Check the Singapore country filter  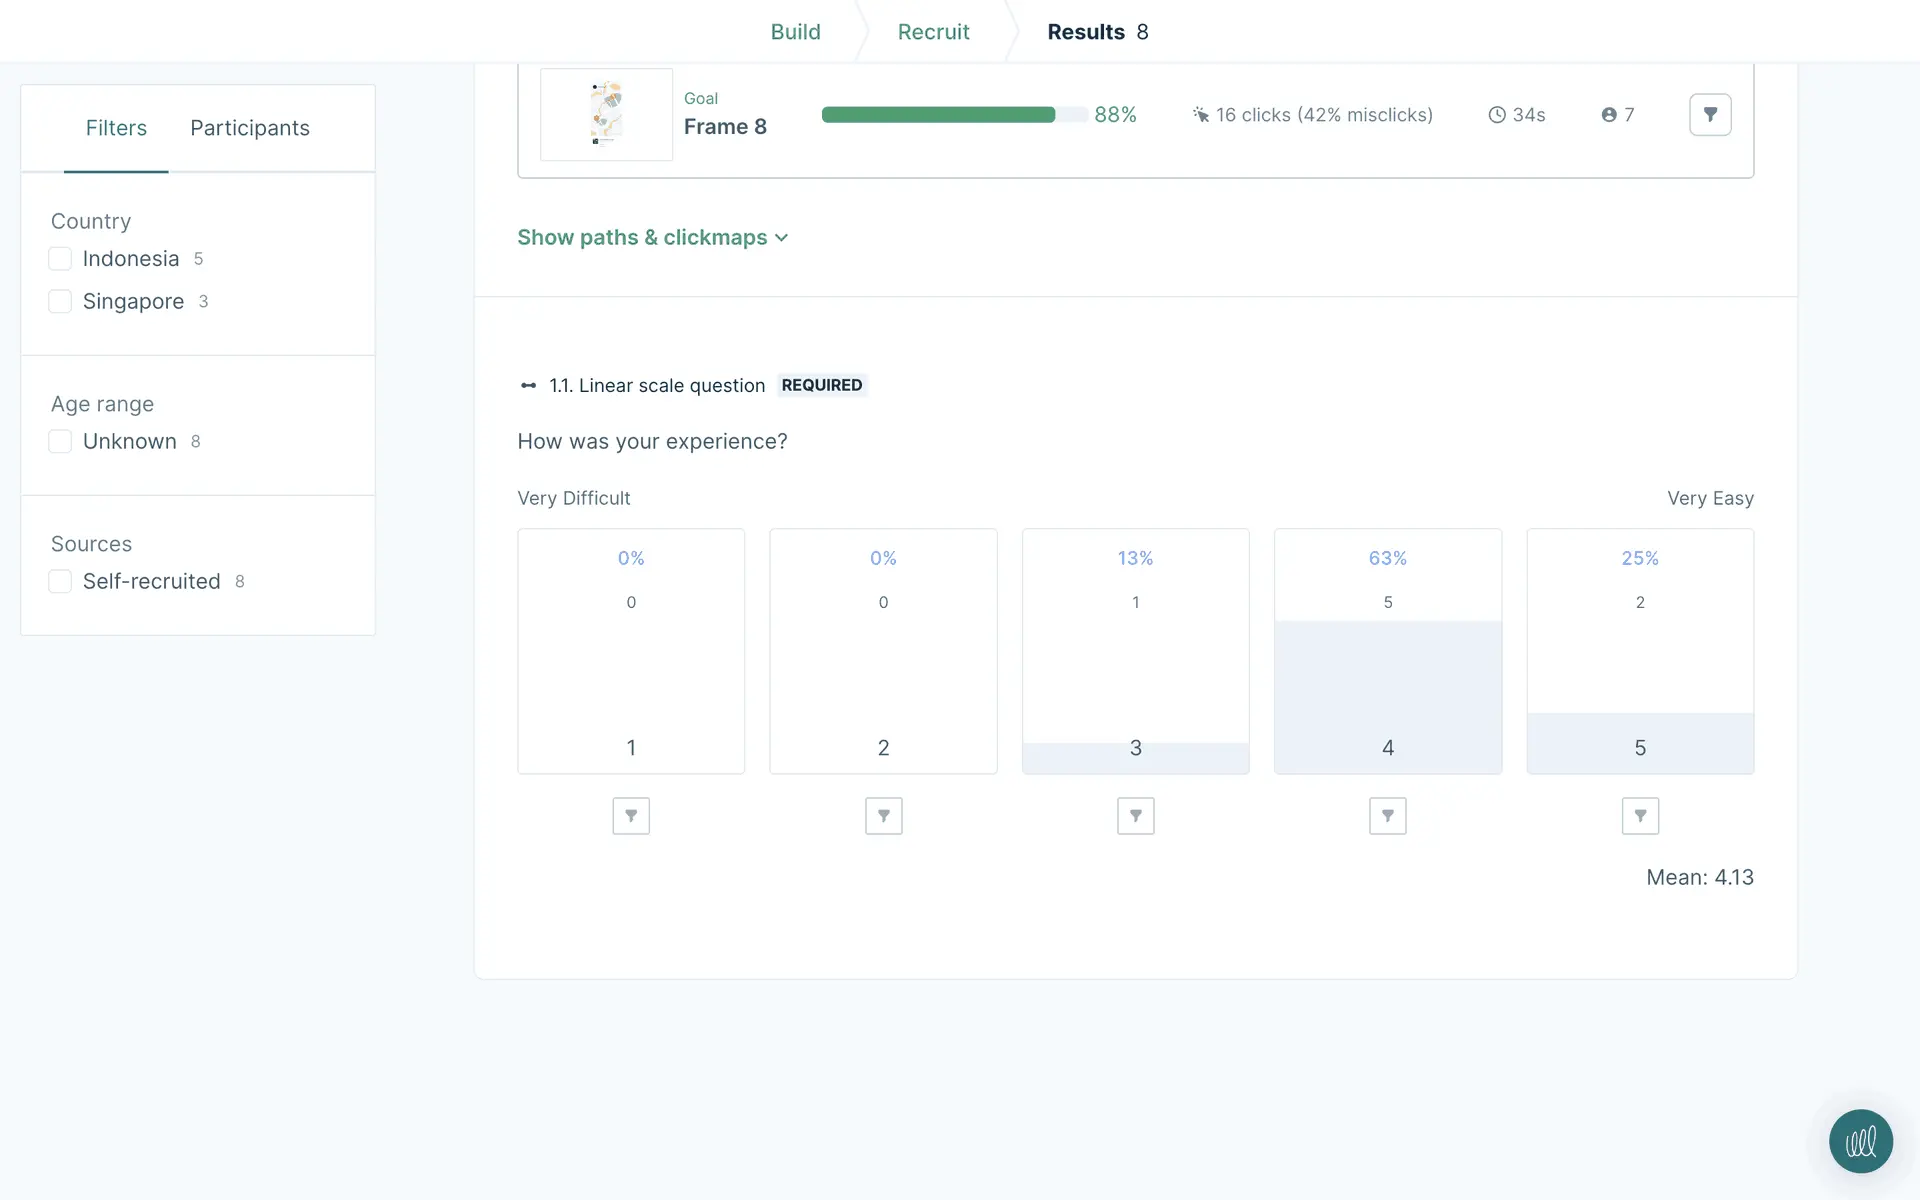point(60,302)
